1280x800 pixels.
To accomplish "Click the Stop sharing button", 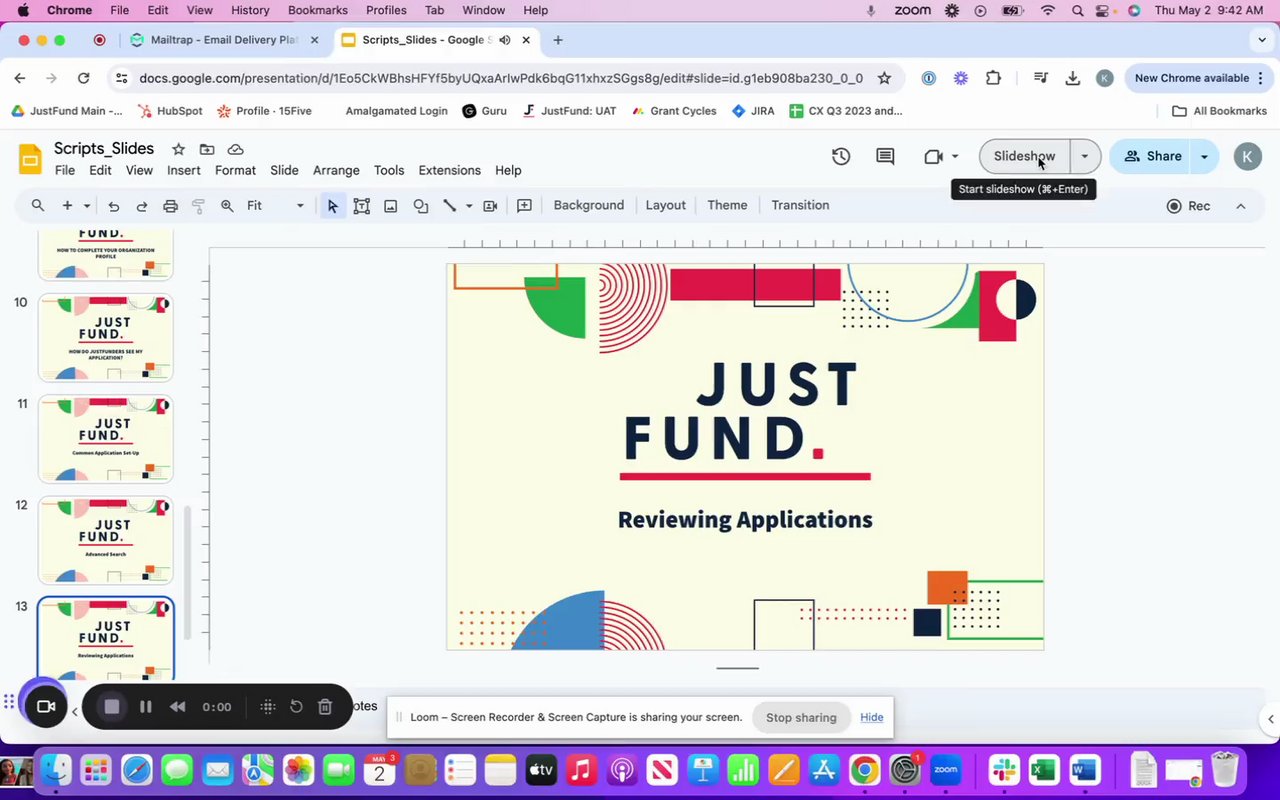I will tap(801, 717).
